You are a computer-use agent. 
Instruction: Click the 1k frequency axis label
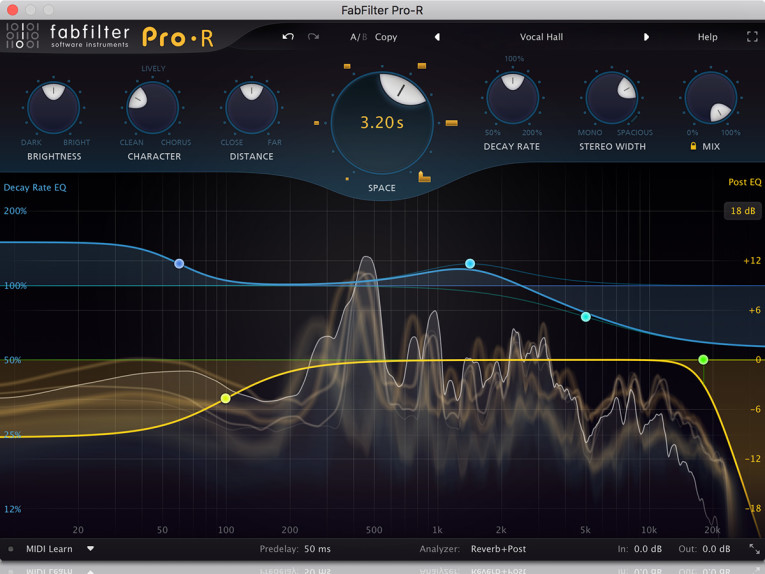[437, 530]
